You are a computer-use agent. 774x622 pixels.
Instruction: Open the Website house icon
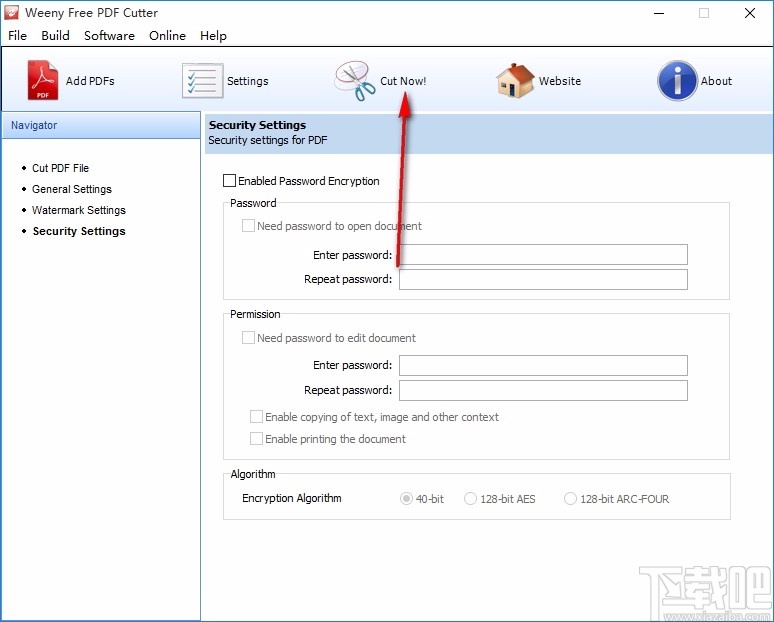[x=515, y=80]
